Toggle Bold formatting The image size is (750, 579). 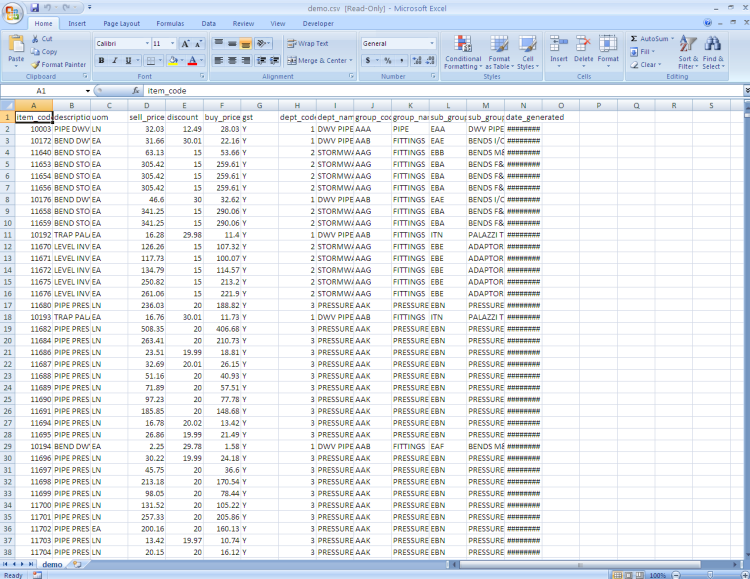tap(101, 61)
